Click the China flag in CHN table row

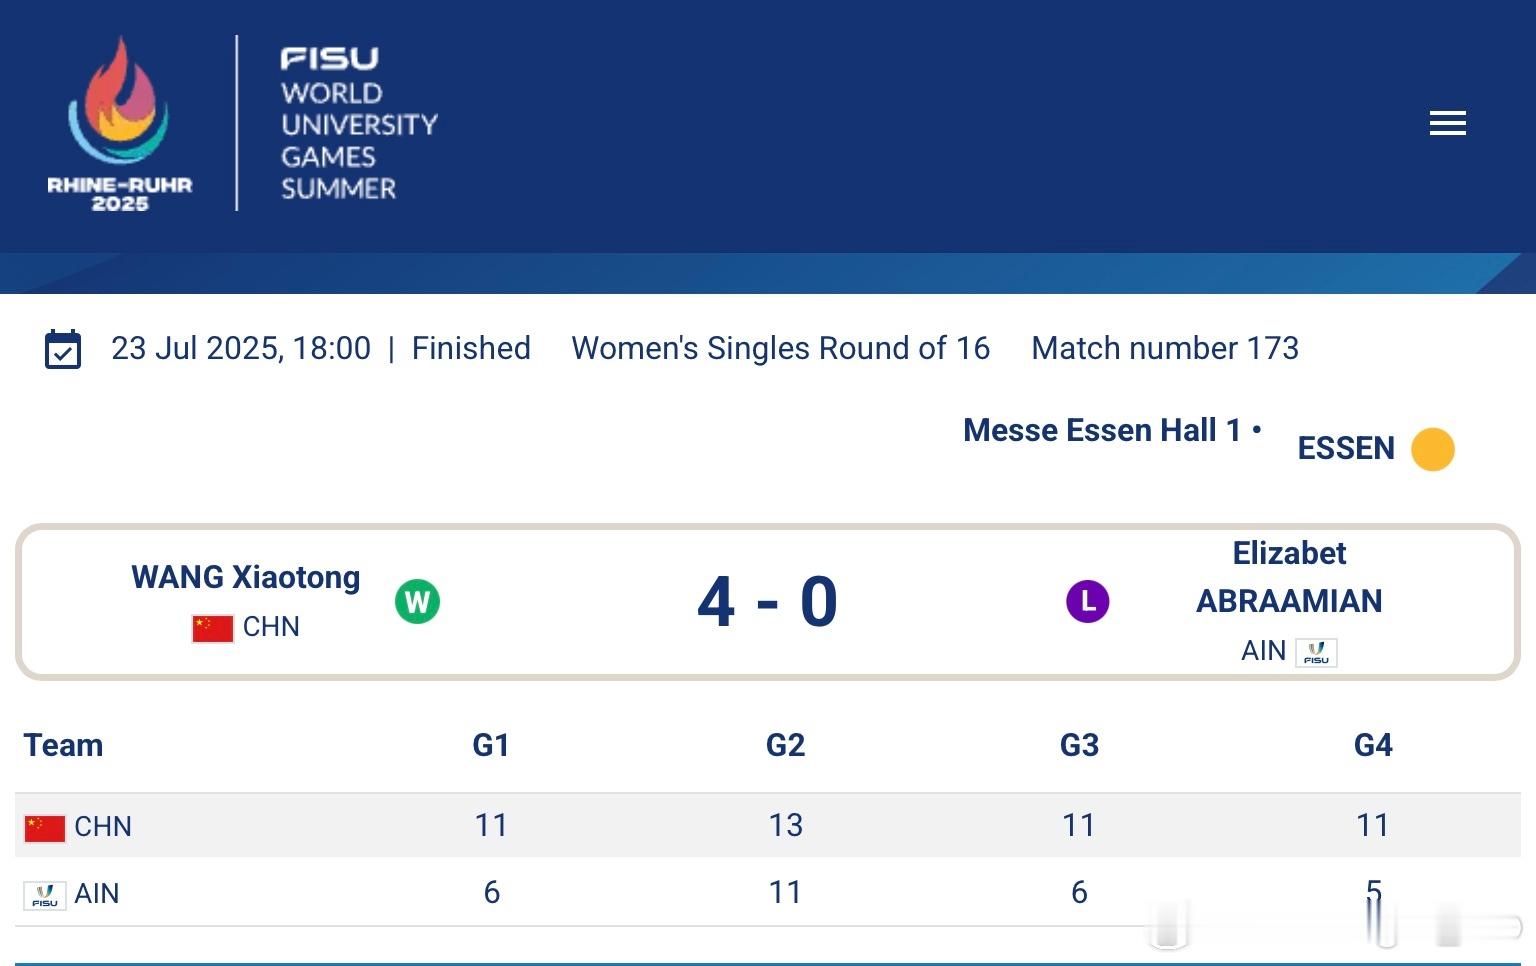coord(45,828)
